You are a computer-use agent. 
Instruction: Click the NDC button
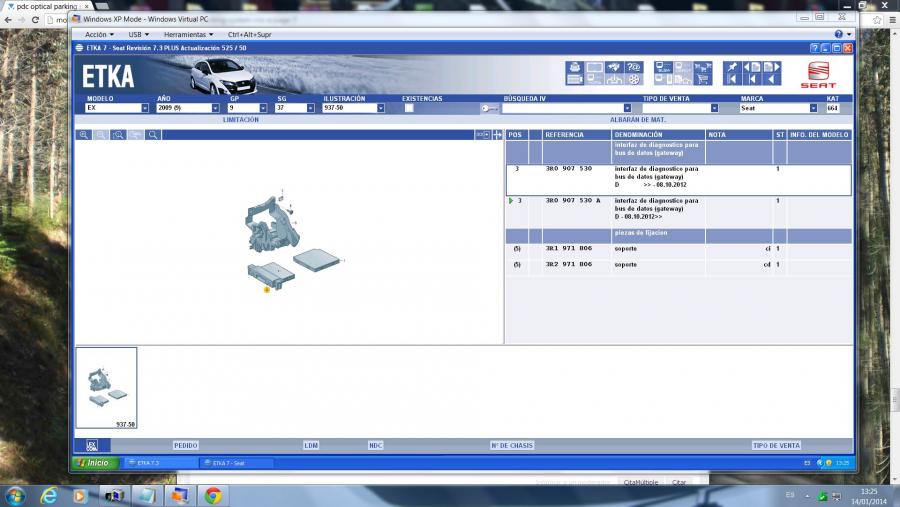click(x=375, y=445)
